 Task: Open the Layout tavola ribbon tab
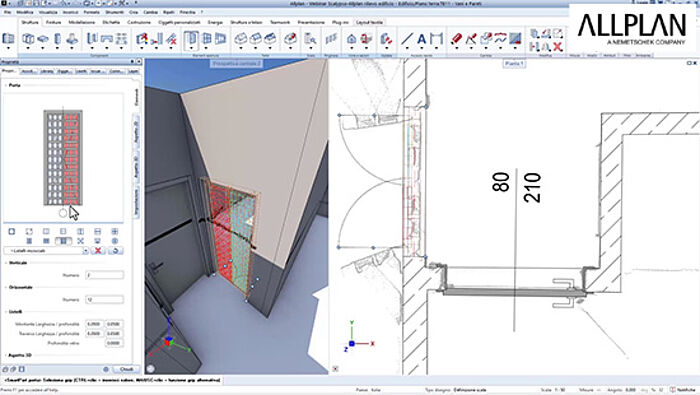pyautogui.click(x=370, y=22)
